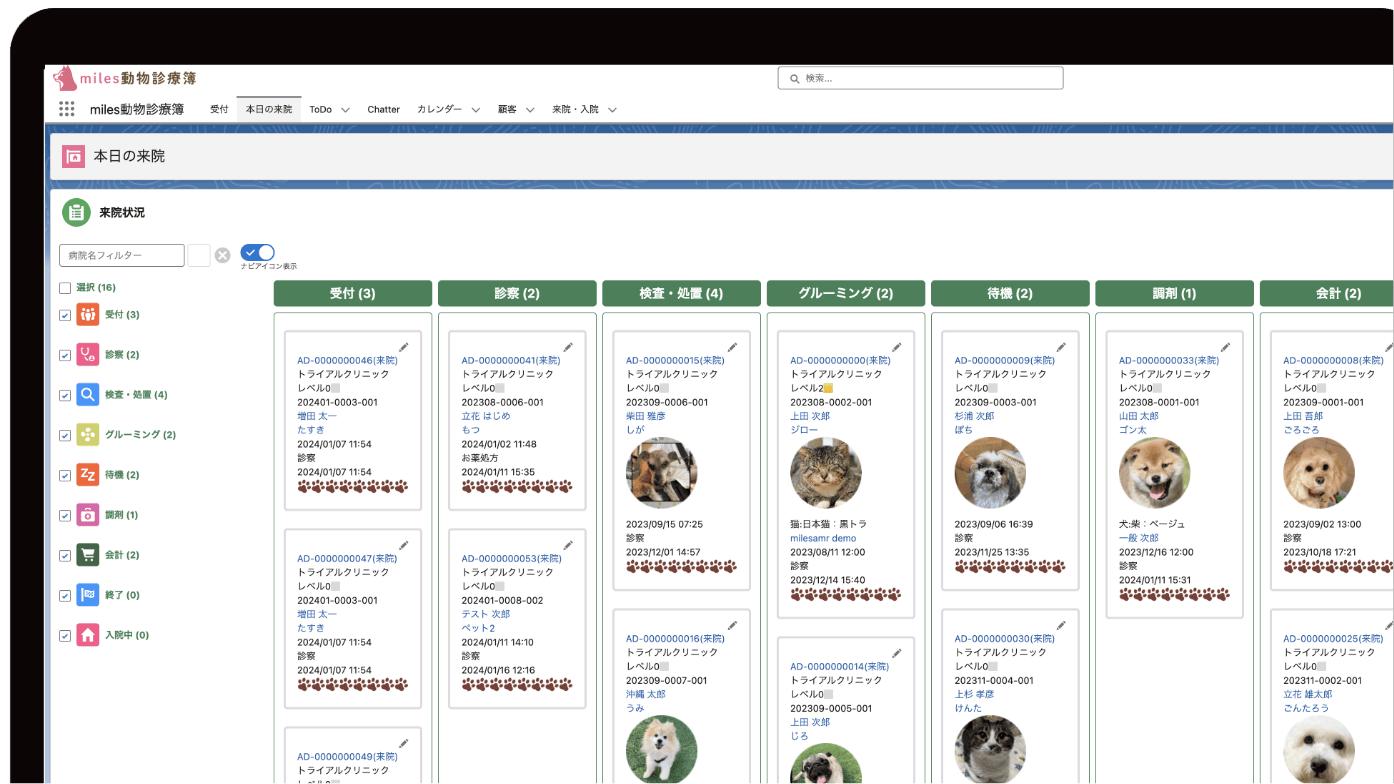Open the 受付 navigation tab
The width and height of the screenshot is (1394, 784).
(x=219, y=109)
